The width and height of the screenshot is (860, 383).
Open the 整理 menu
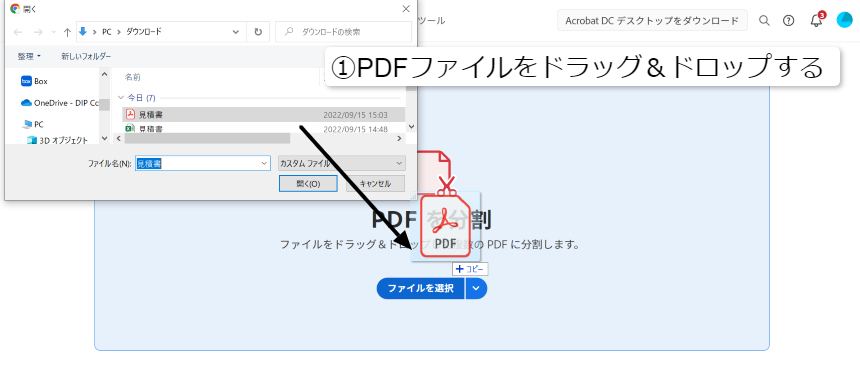[x=29, y=56]
